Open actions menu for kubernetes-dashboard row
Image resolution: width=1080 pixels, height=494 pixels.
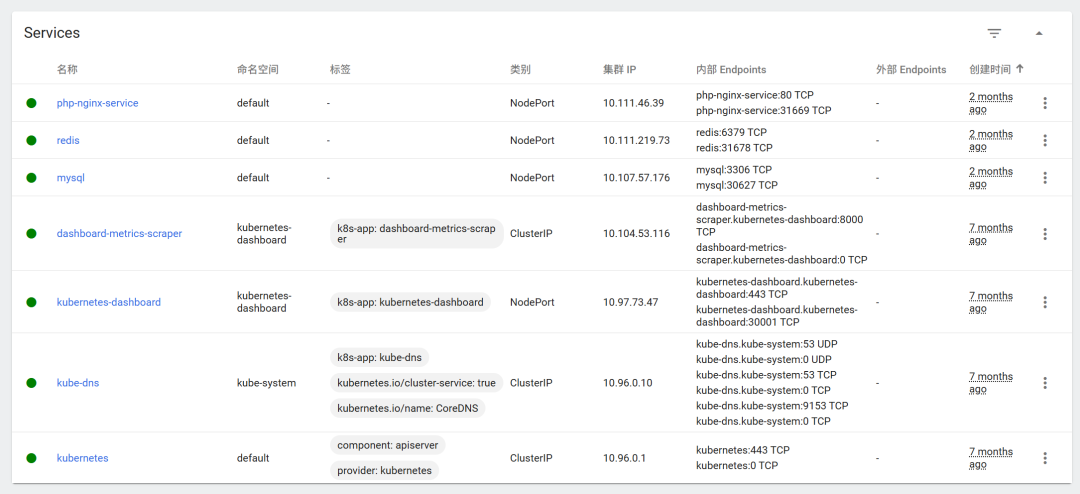[x=1045, y=302]
